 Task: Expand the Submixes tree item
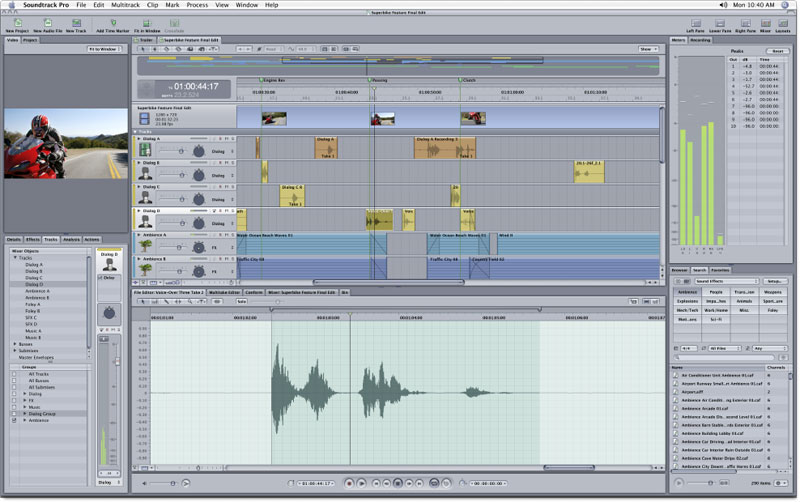(15, 350)
